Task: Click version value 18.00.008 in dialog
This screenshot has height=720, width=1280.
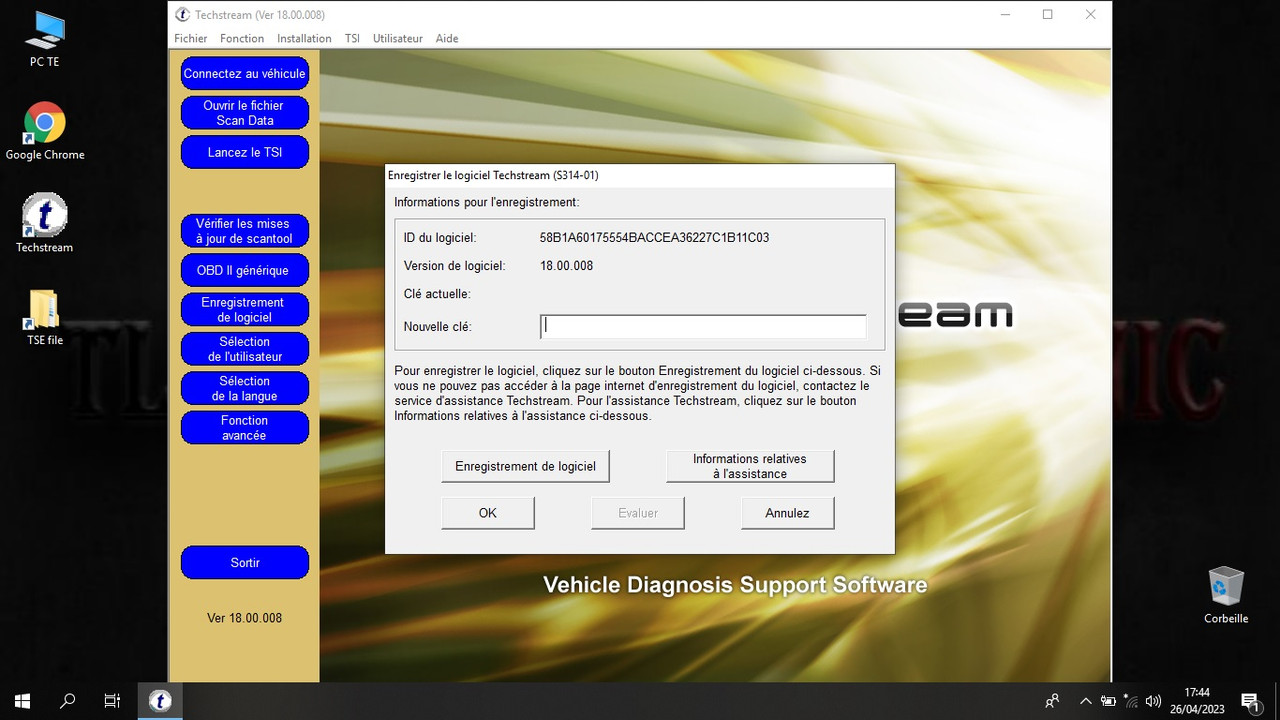Action: click(x=567, y=266)
